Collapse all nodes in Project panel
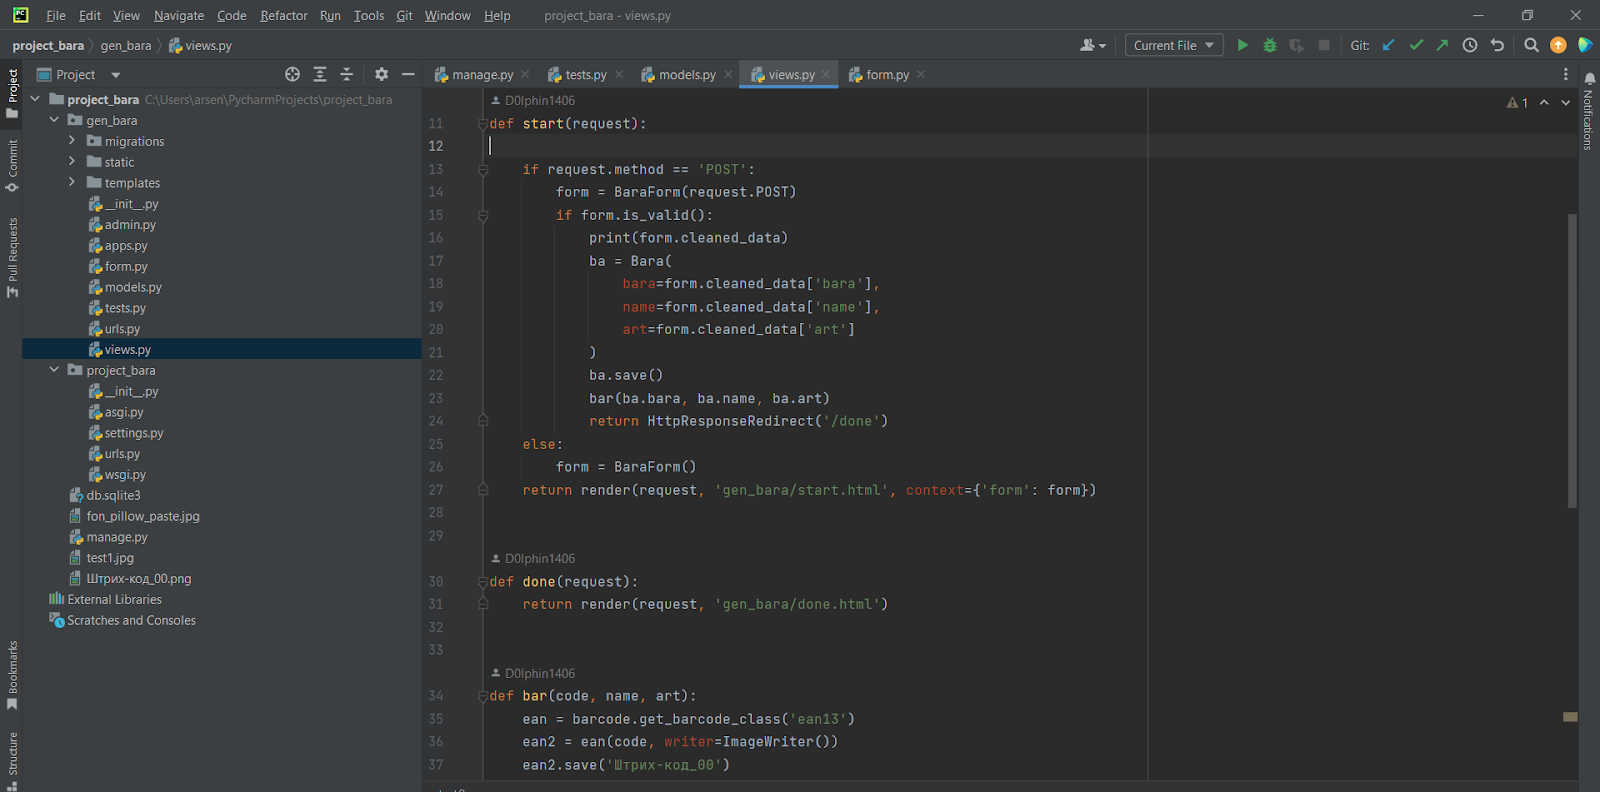Image resolution: width=1600 pixels, height=792 pixels. 347,74
